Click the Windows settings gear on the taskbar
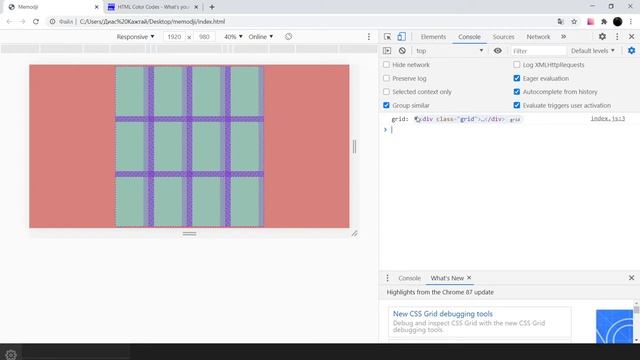Image resolution: width=640 pixels, height=360 pixels. pos(11,354)
